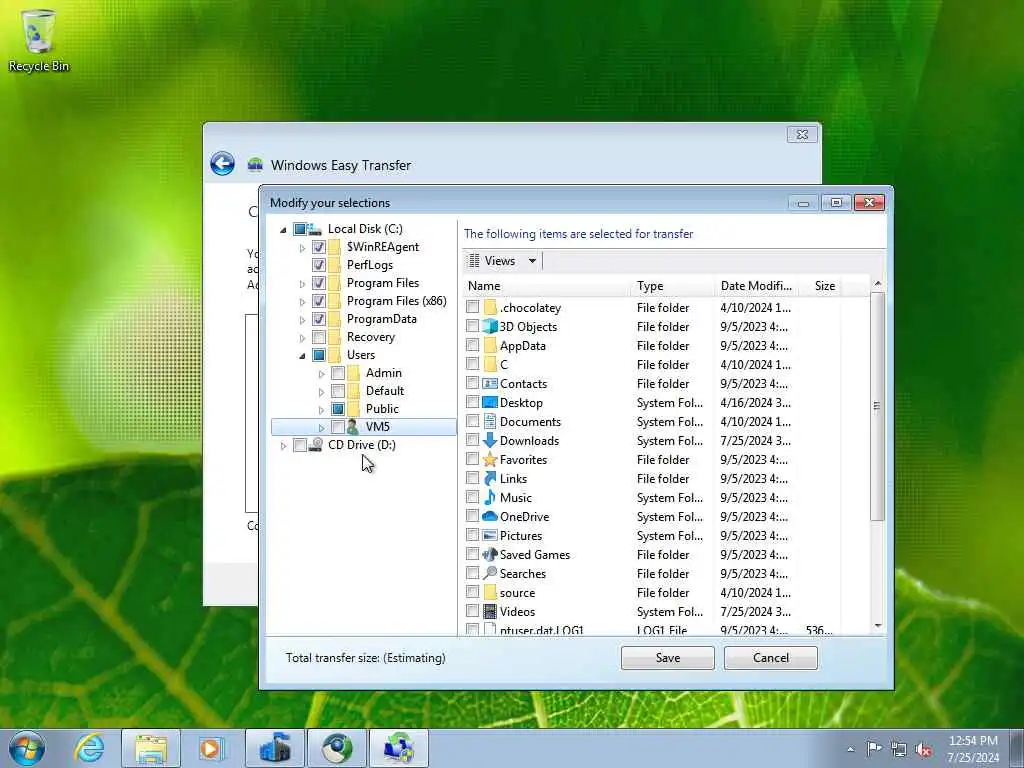Uncheck the $WinREAgent folder checkbox
Image resolution: width=1024 pixels, height=768 pixels.
point(319,247)
